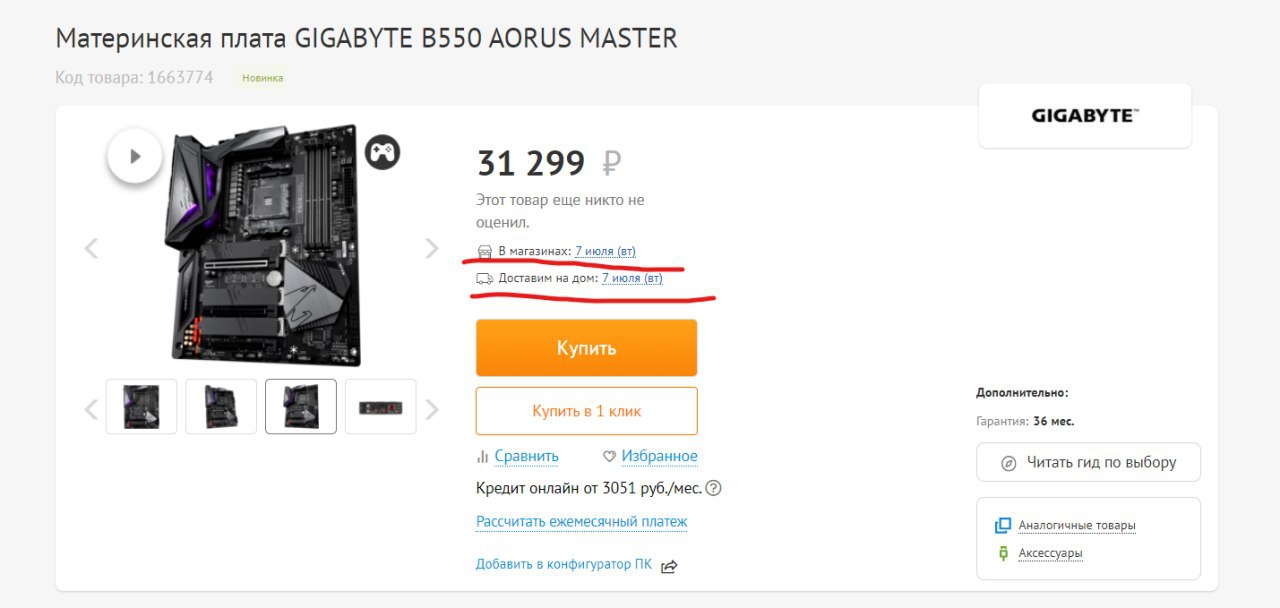
Task: Select the rear I/O panel thumbnail
Action: pos(381,406)
